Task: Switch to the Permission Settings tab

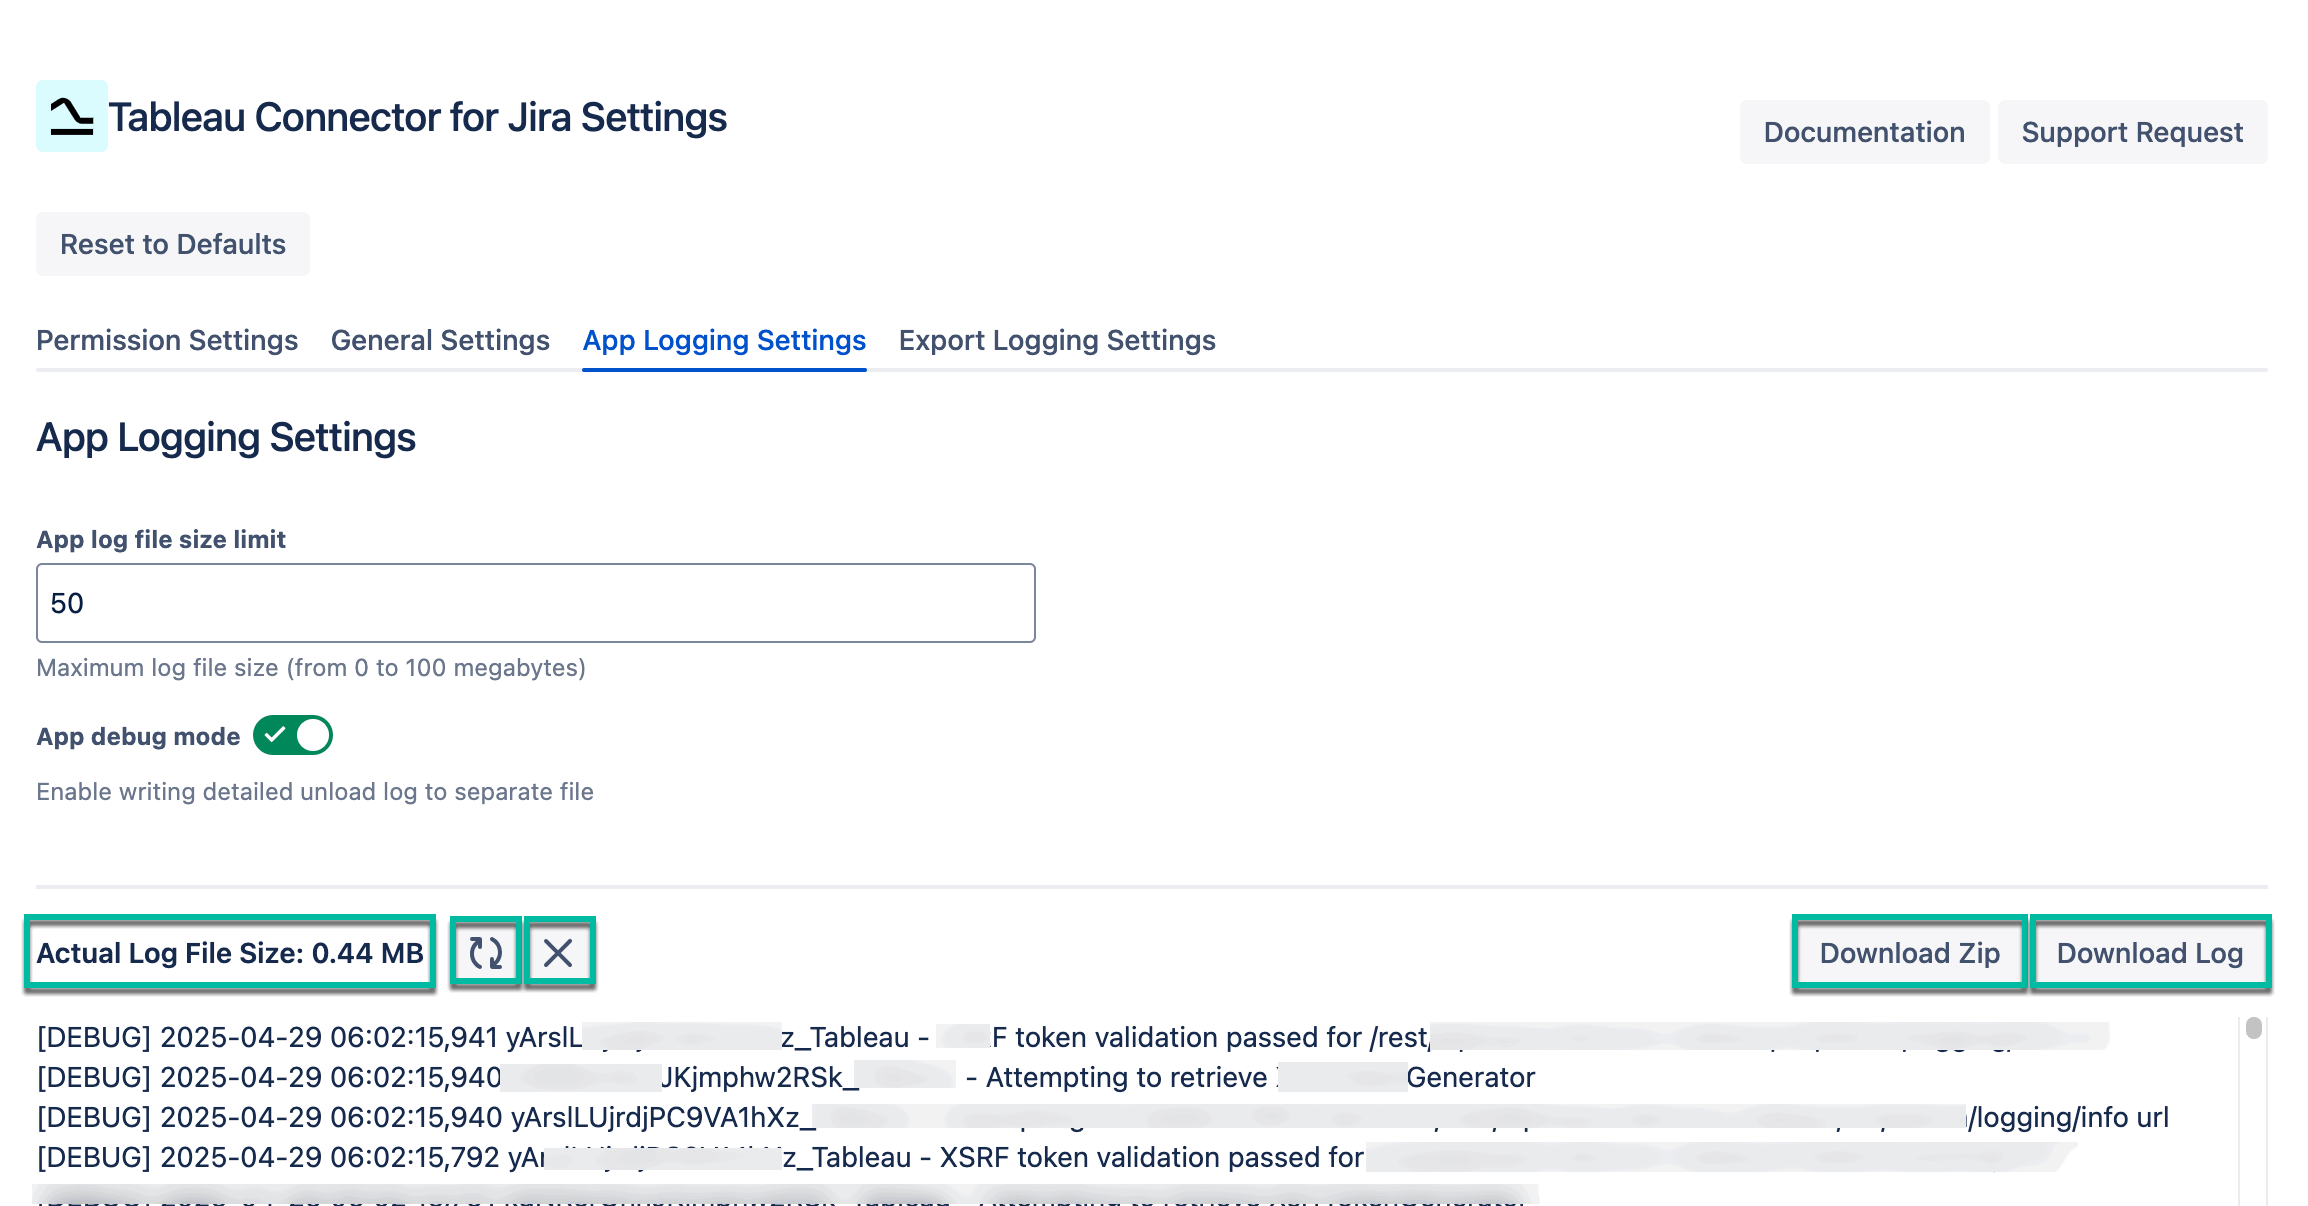Action: click(x=166, y=341)
